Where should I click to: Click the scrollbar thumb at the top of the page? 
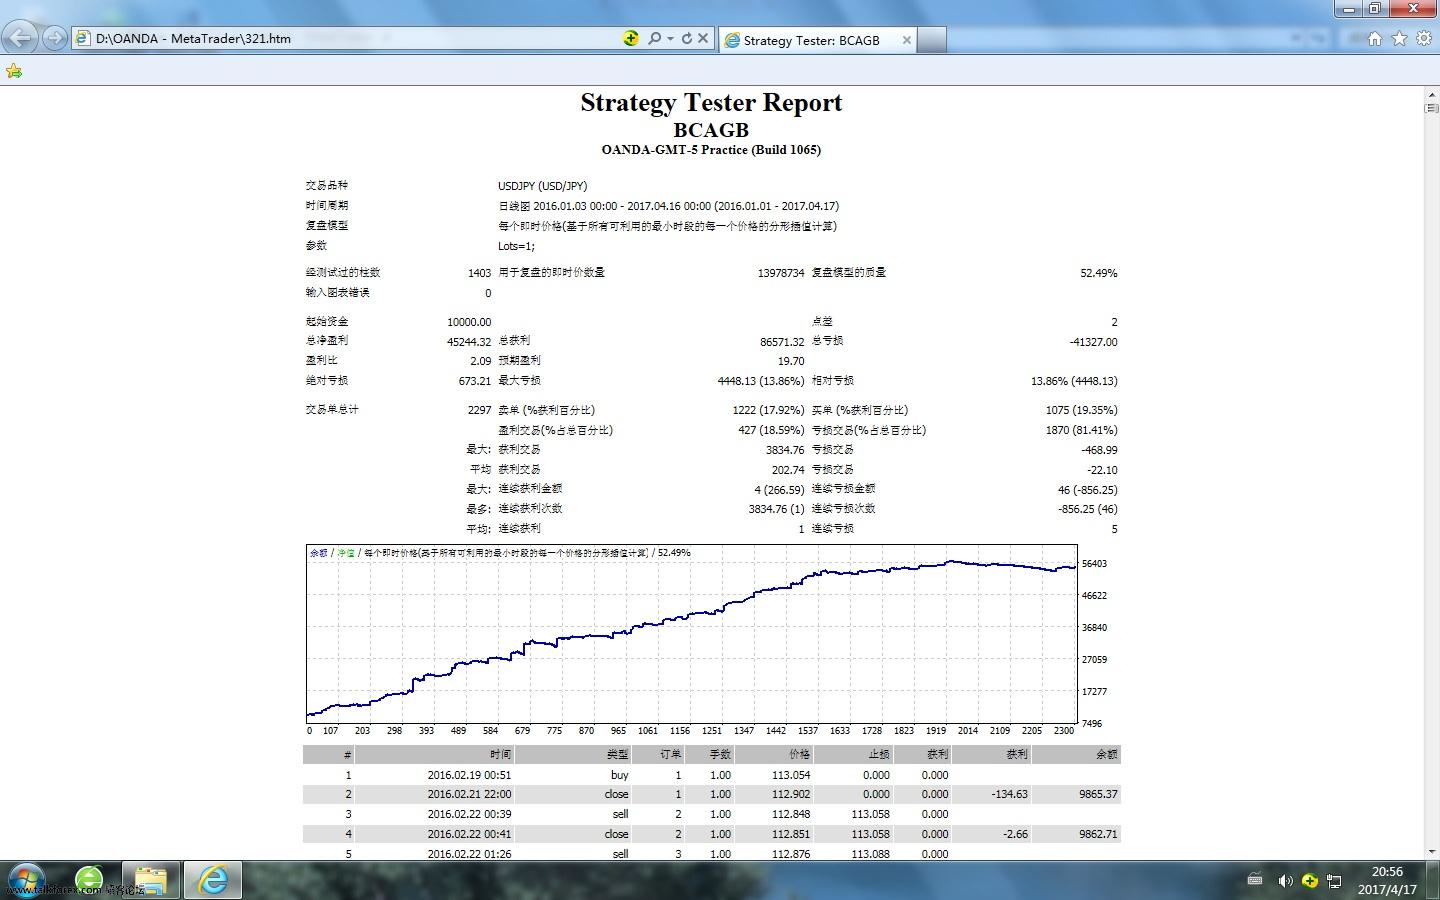(x=1431, y=108)
